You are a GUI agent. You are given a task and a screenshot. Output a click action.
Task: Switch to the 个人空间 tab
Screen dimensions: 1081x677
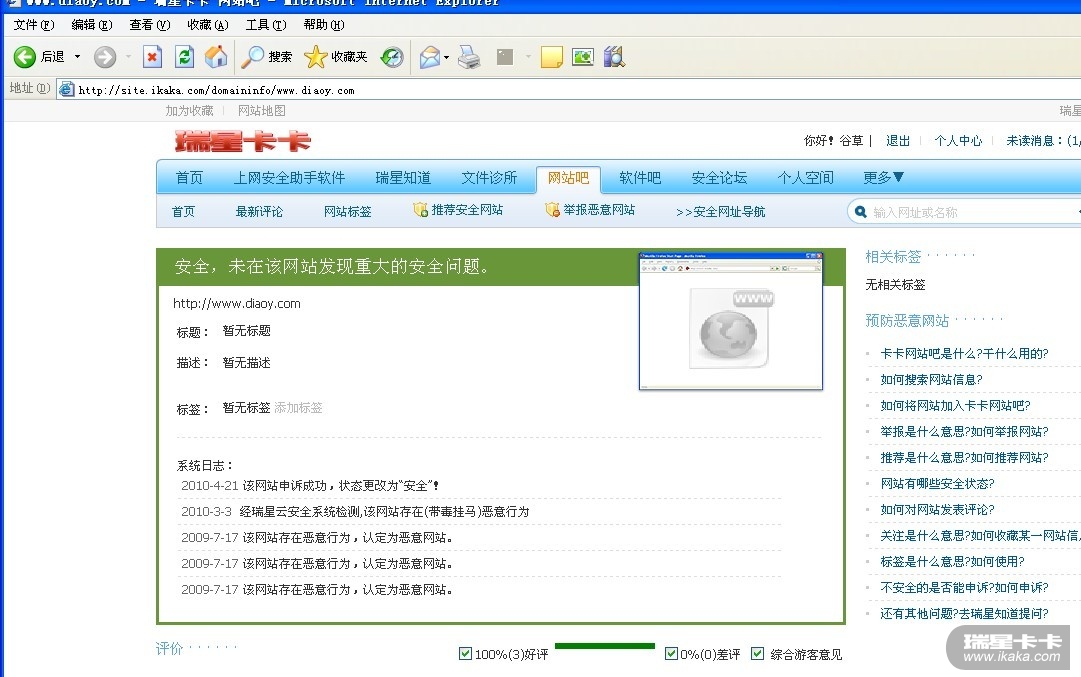pos(805,178)
